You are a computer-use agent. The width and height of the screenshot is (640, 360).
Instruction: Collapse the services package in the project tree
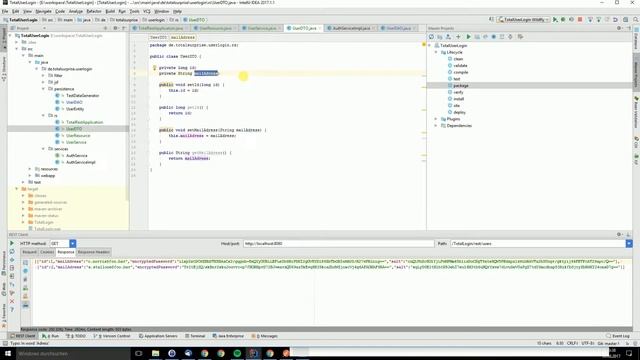click(x=43, y=149)
